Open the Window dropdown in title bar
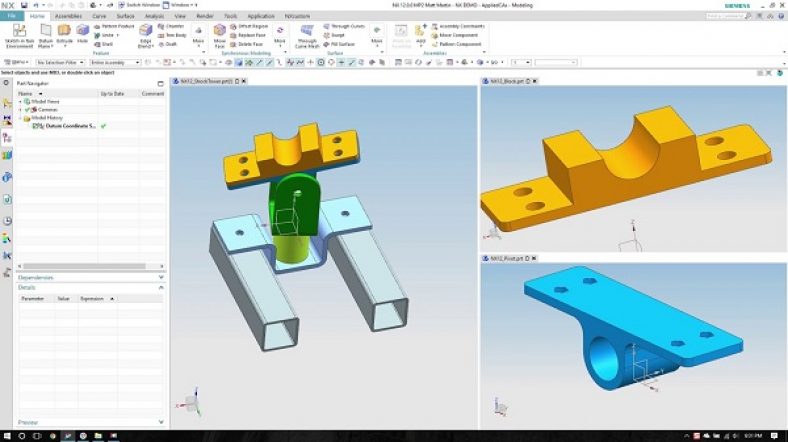Viewport: 788px width, 442px height. tap(180, 5)
